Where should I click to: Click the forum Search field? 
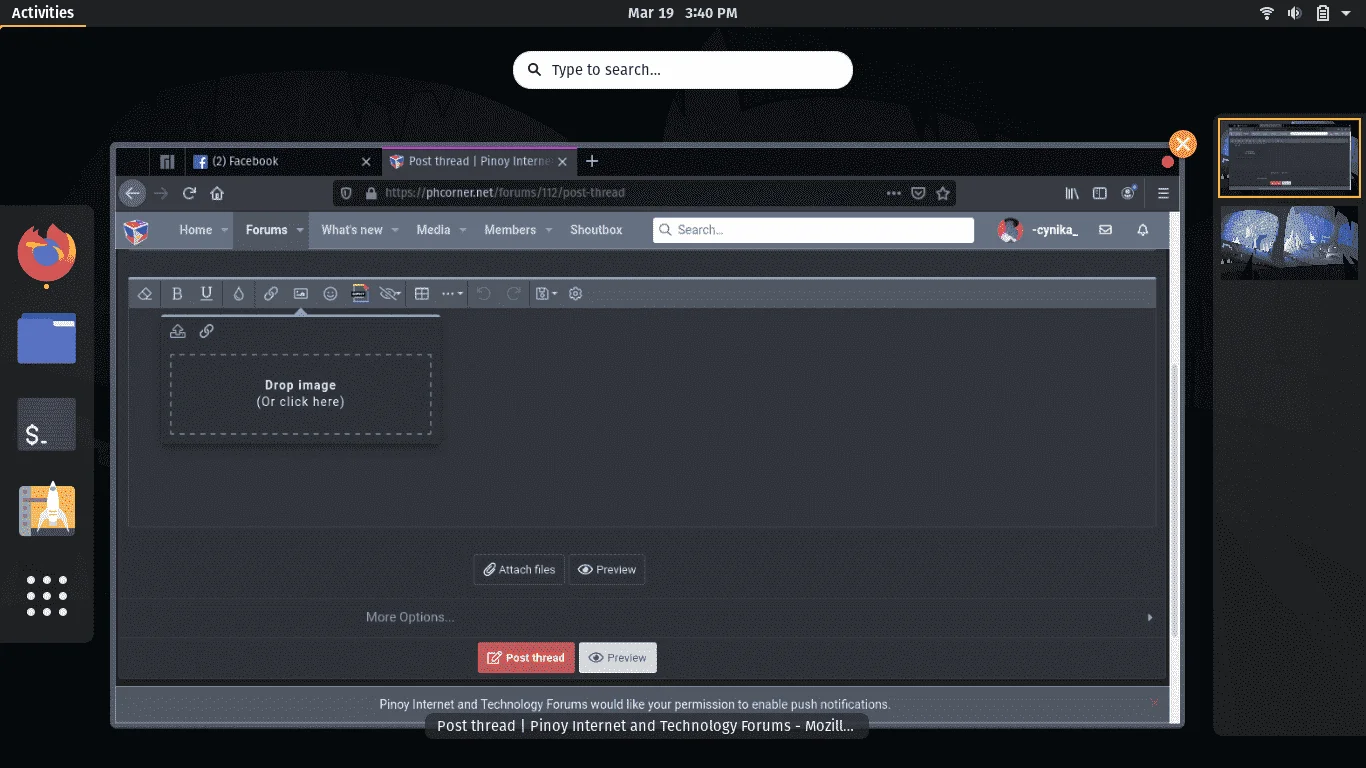point(813,230)
